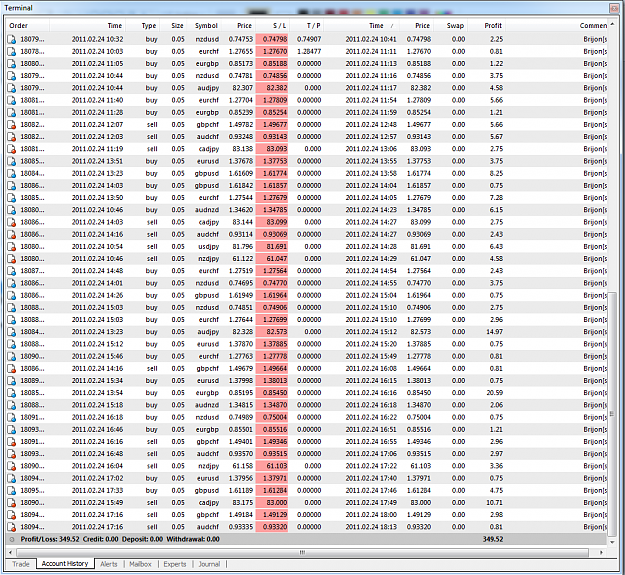The width and height of the screenshot is (625, 575).
Task: Click sell order icon for nzdjpy opened 16:04
Action: click(12, 466)
